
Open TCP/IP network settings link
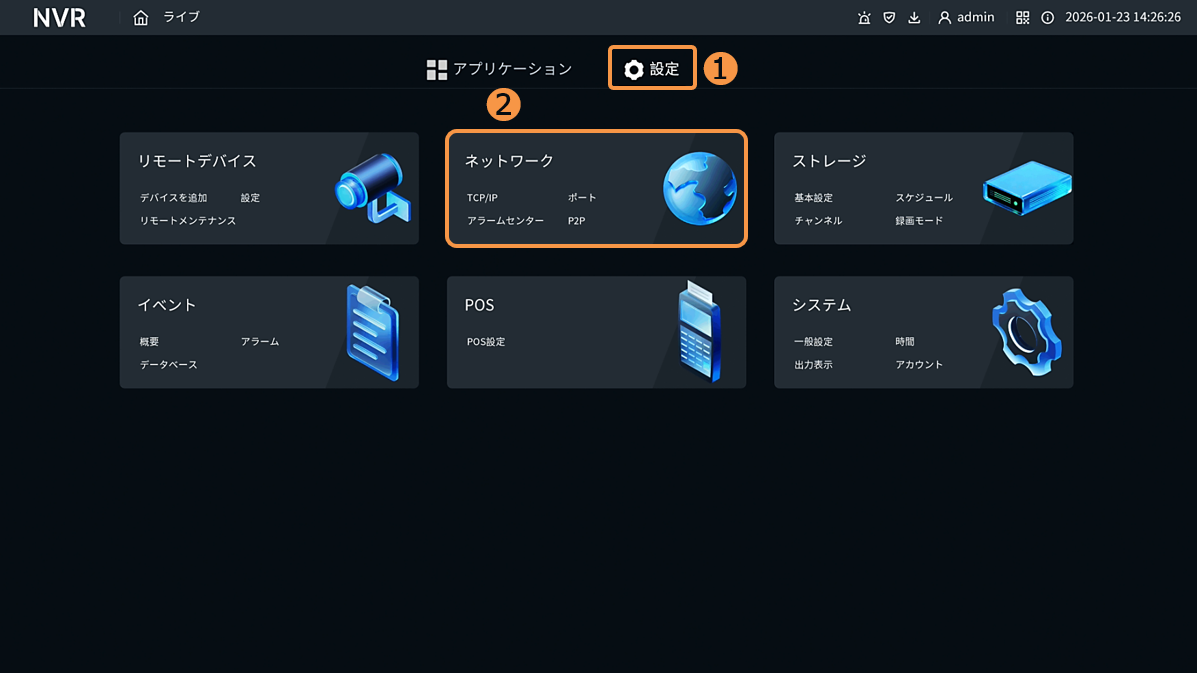(482, 198)
